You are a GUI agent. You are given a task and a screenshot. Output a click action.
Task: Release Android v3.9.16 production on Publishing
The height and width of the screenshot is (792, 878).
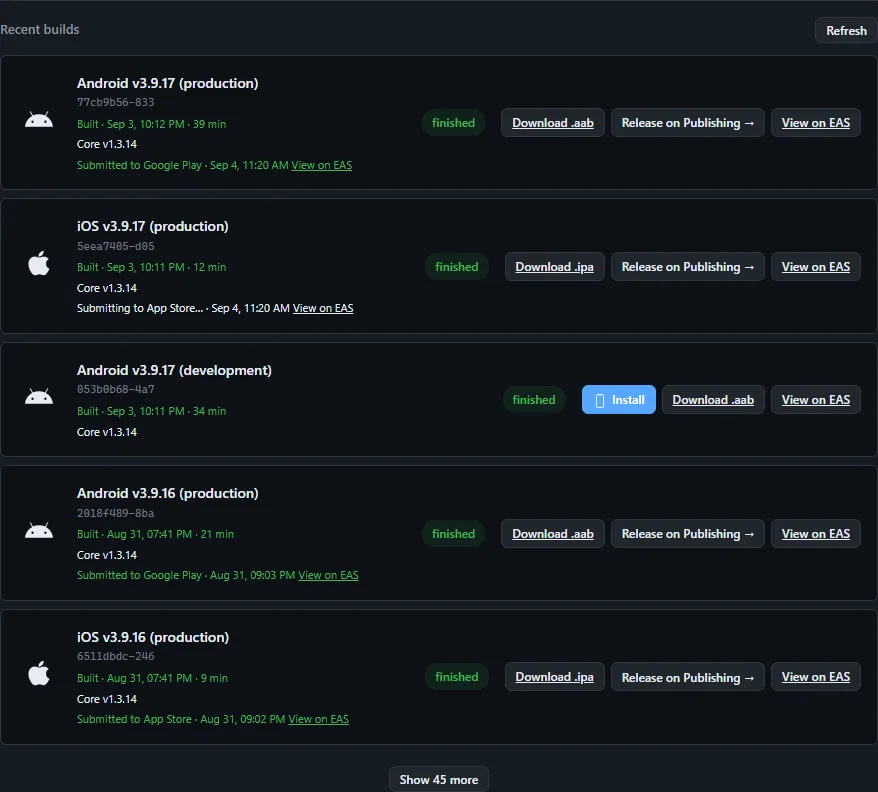[x=688, y=534]
